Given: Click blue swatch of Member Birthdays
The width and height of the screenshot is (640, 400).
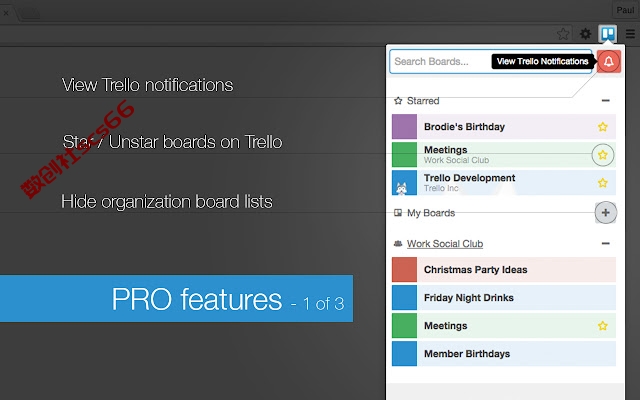Looking at the screenshot, I should pos(404,353).
